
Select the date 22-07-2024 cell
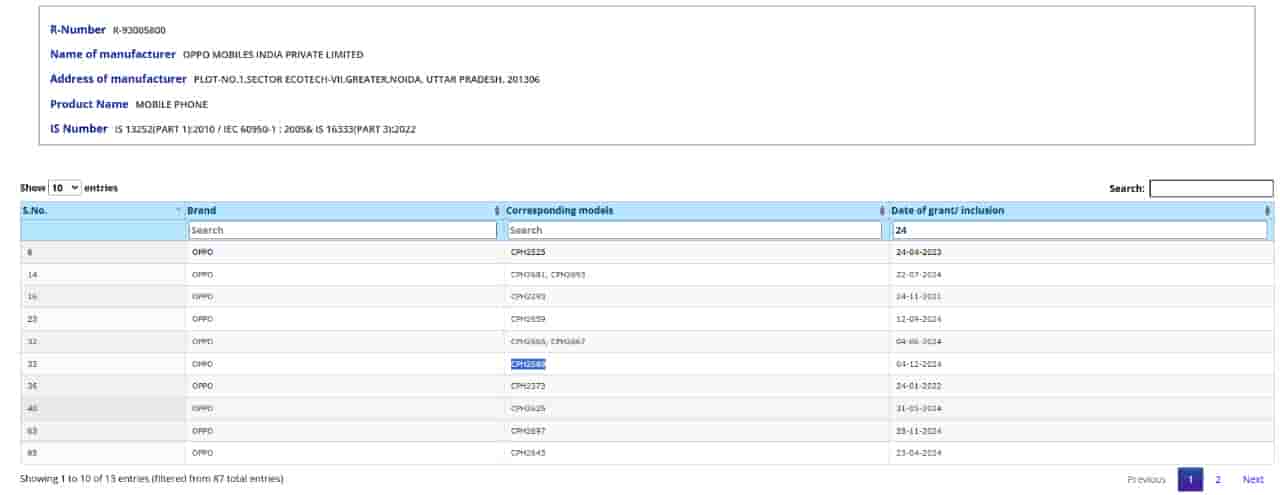coord(916,275)
